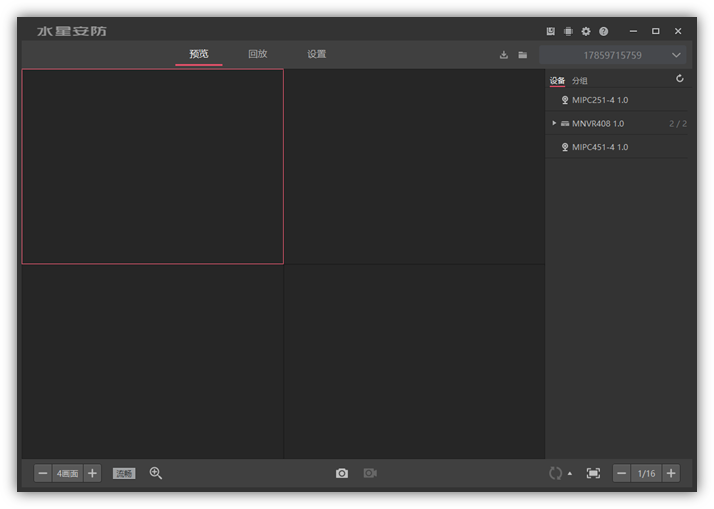Open the download manager icon
Viewport: 714px width, 509px height.
pyautogui.click(x=504, y=55)
